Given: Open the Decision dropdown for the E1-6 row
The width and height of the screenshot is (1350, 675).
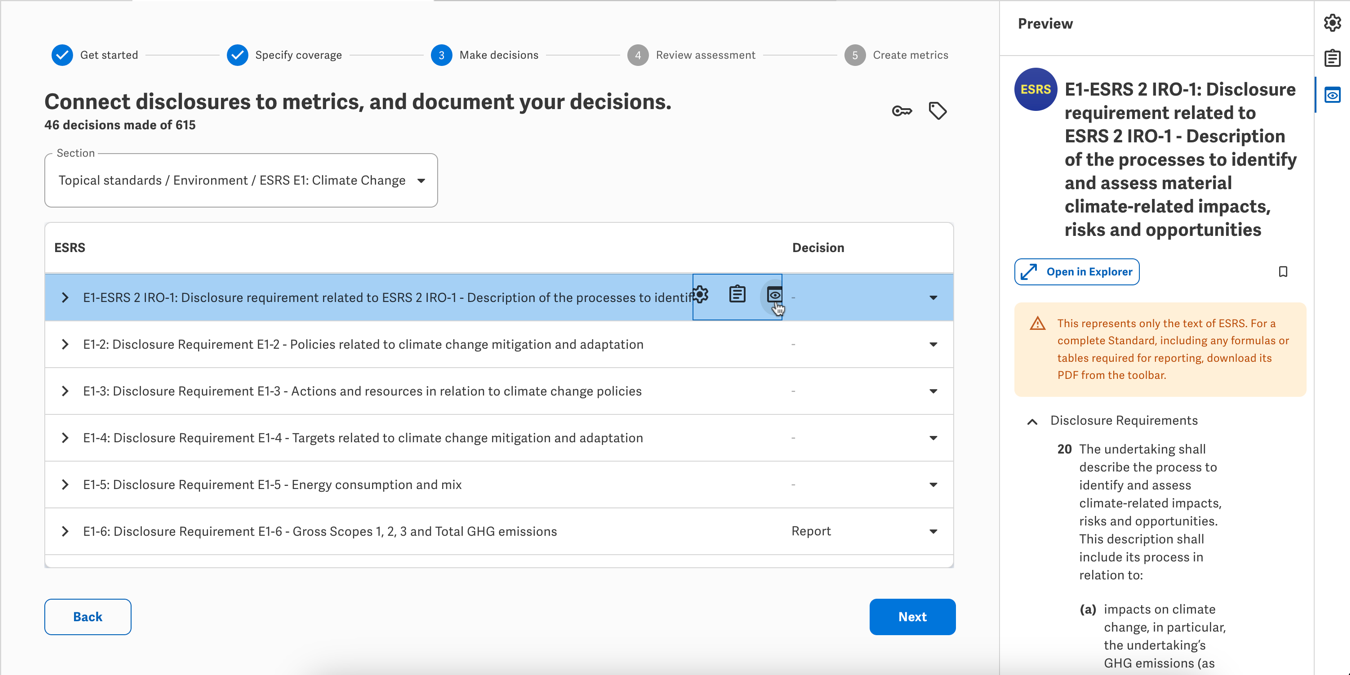Looking at the screenshot, I should (x=932, y=532).
